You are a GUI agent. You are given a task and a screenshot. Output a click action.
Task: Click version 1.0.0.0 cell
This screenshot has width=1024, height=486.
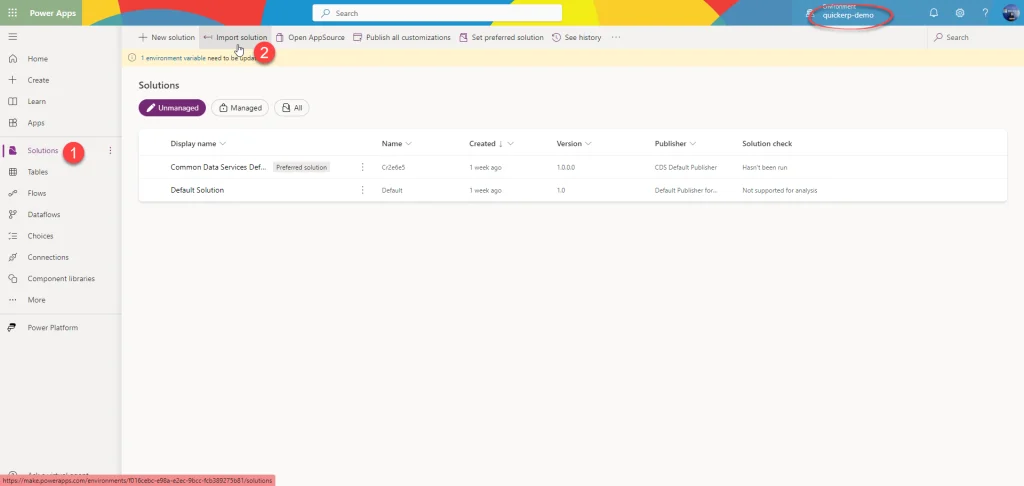pos(566,168)
